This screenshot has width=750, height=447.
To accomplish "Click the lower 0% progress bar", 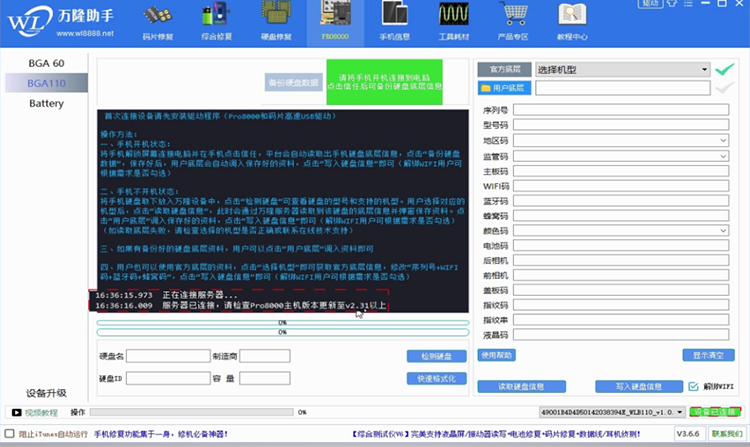I will pyautogui.click(x=283, y=332).
